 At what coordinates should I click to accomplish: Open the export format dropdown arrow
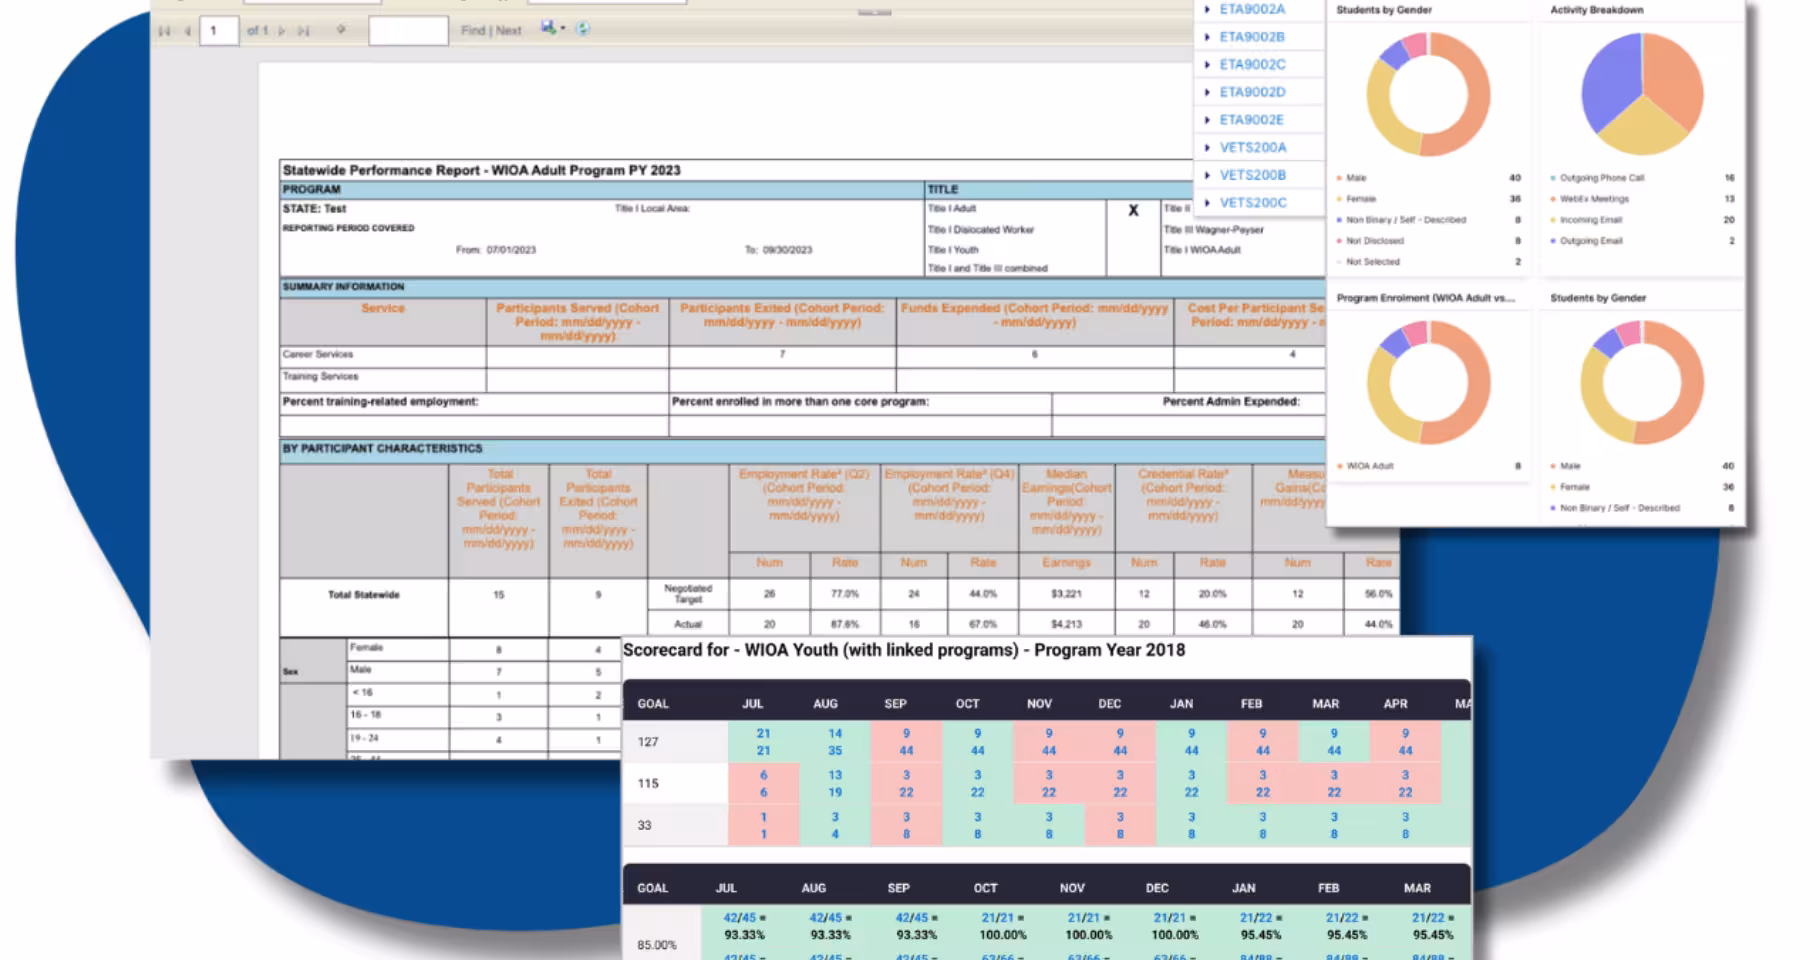coord(562,29)
